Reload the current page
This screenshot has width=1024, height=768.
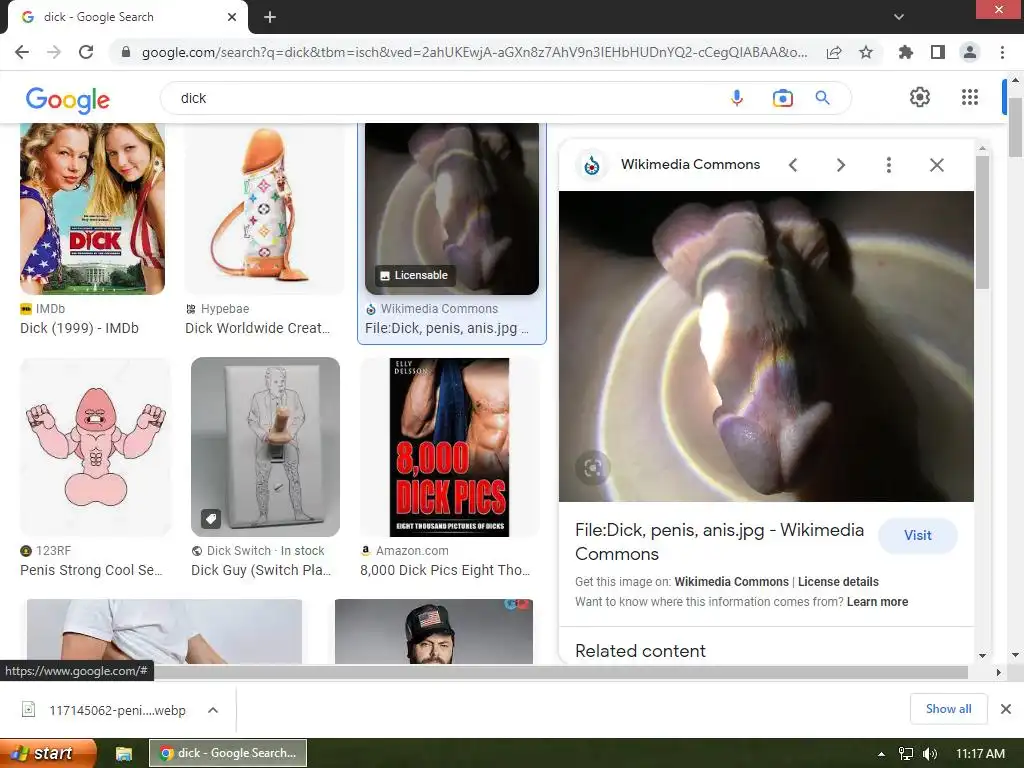(x=86, y=52)
